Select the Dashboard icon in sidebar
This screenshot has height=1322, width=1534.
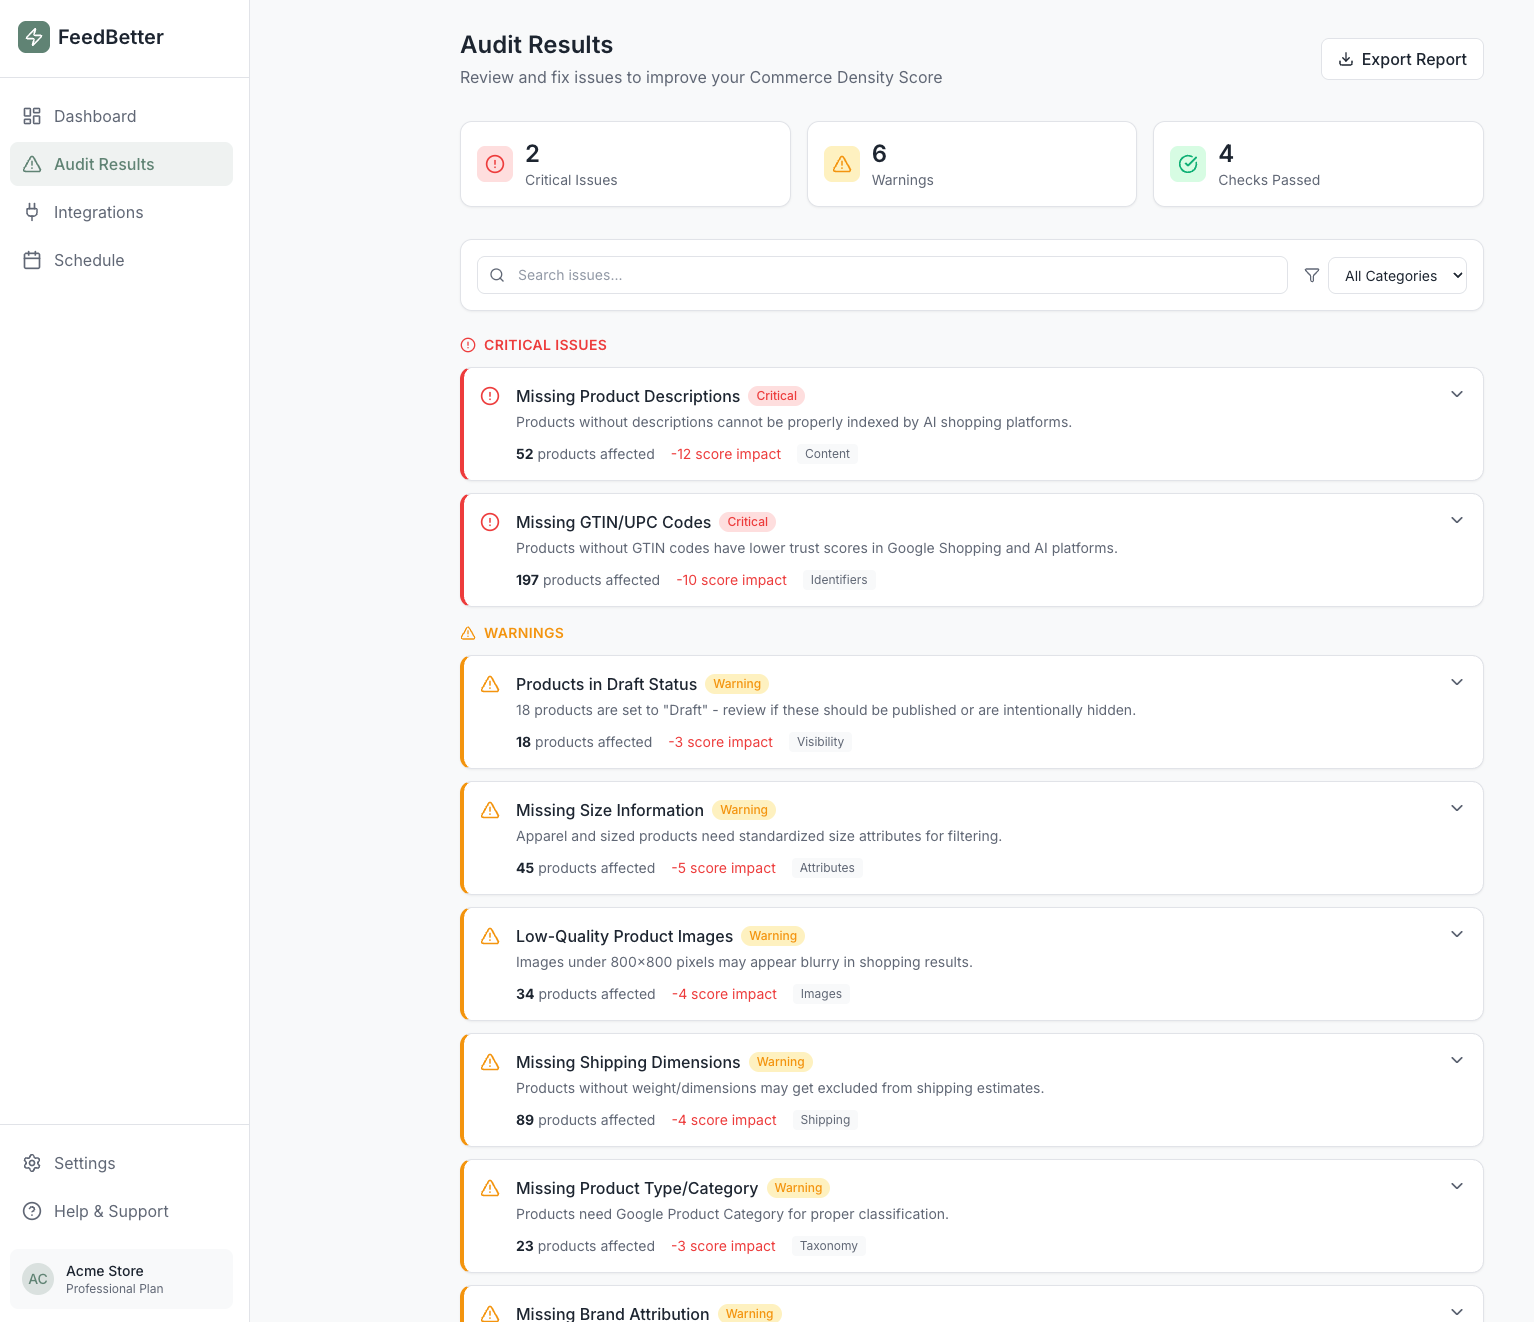31,116
